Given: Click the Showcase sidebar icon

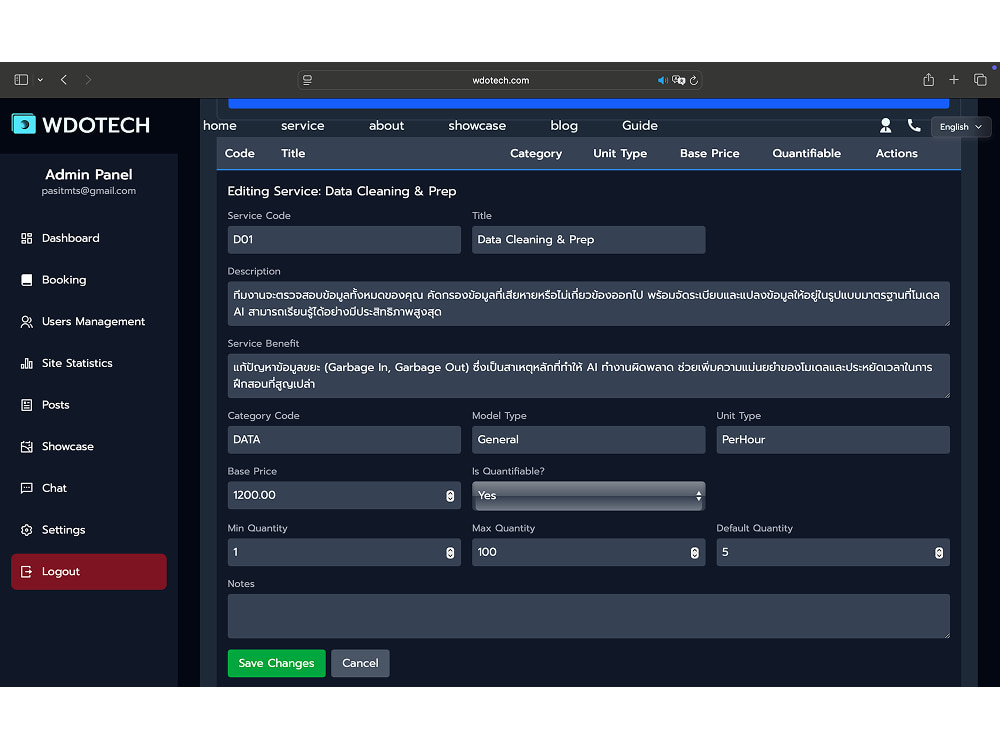Looking at the screenshot, I should 27,446.
